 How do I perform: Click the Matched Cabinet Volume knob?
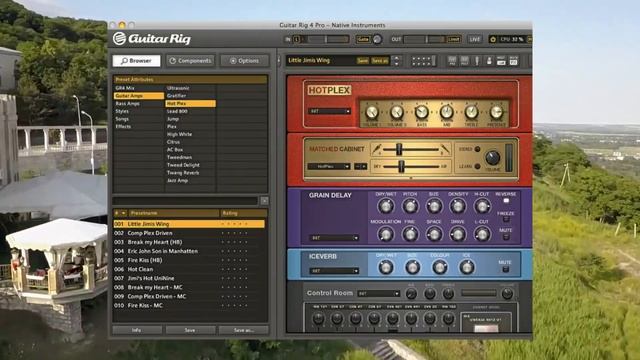click(x=493, y=157)
